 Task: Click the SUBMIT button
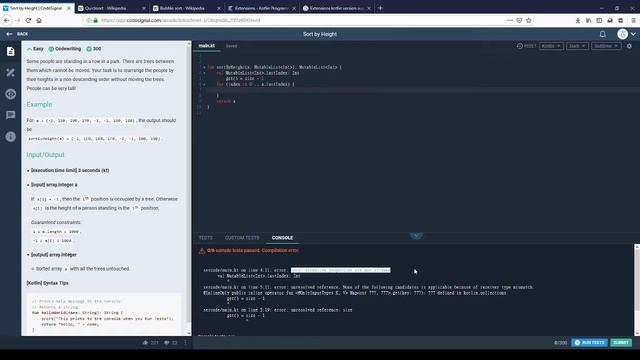pyautogui.click(x=621, y=342)
